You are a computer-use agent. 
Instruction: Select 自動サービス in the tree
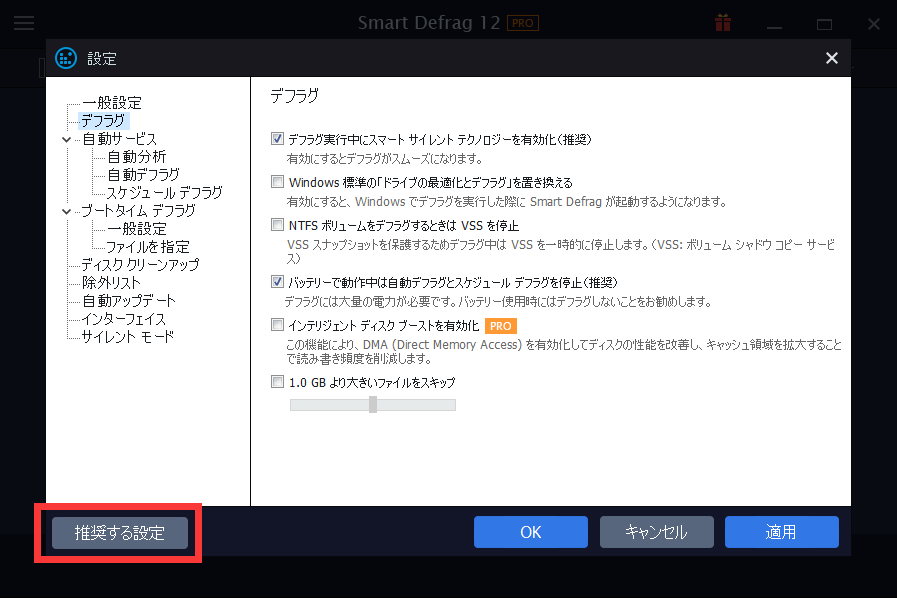(119, 139)
